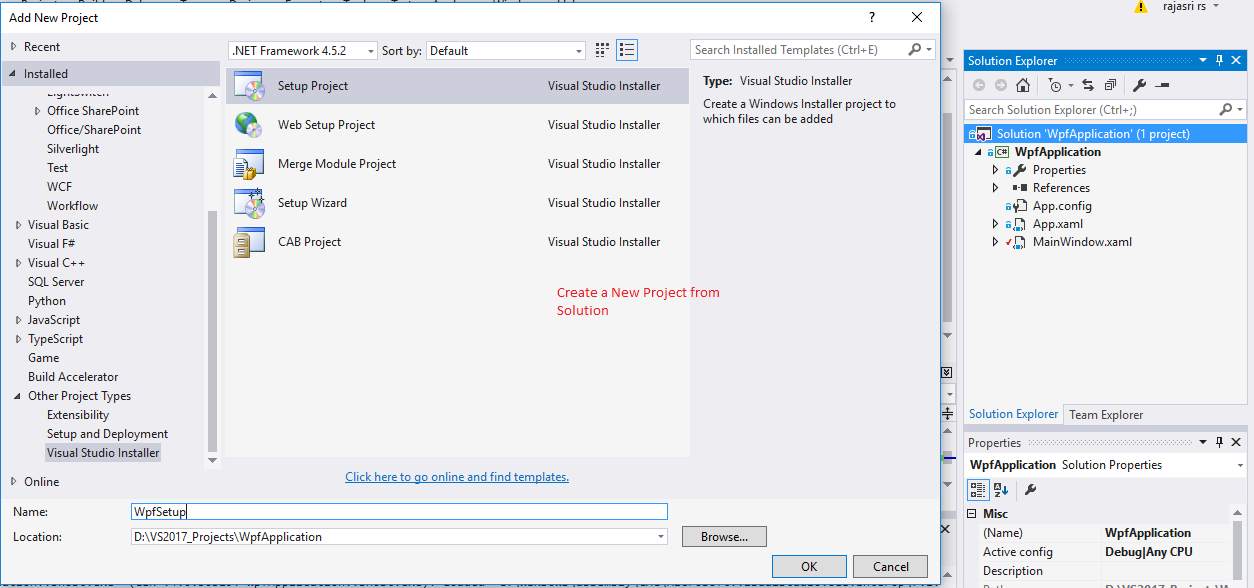Expand the JavaScript node

tap(18, 320)
